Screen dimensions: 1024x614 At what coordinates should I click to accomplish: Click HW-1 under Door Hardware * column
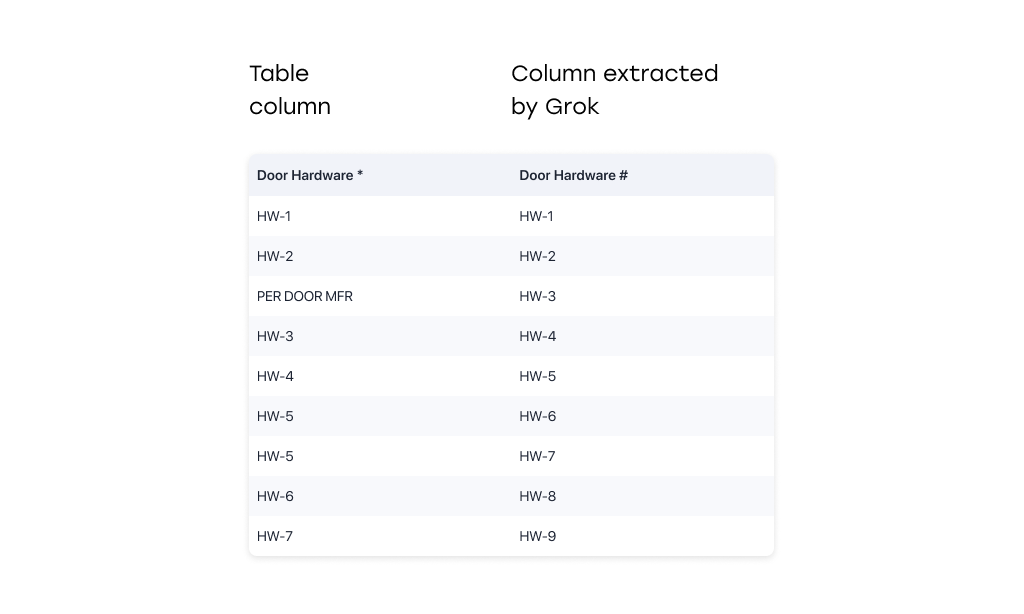274,216
